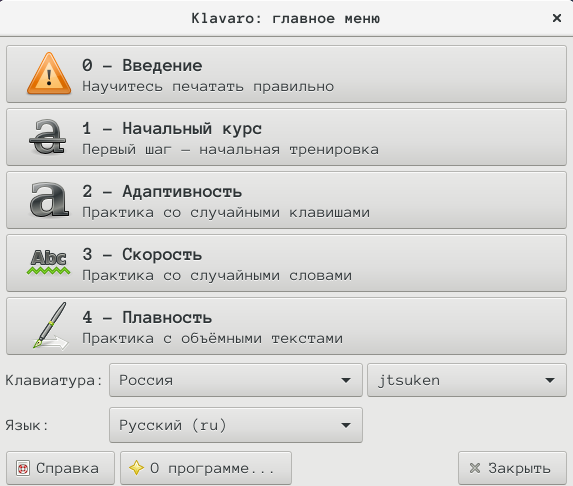Screen dimensions: 573x486
Task: Click the lifebuoy icon on Справка
Action: pos(23,468)
